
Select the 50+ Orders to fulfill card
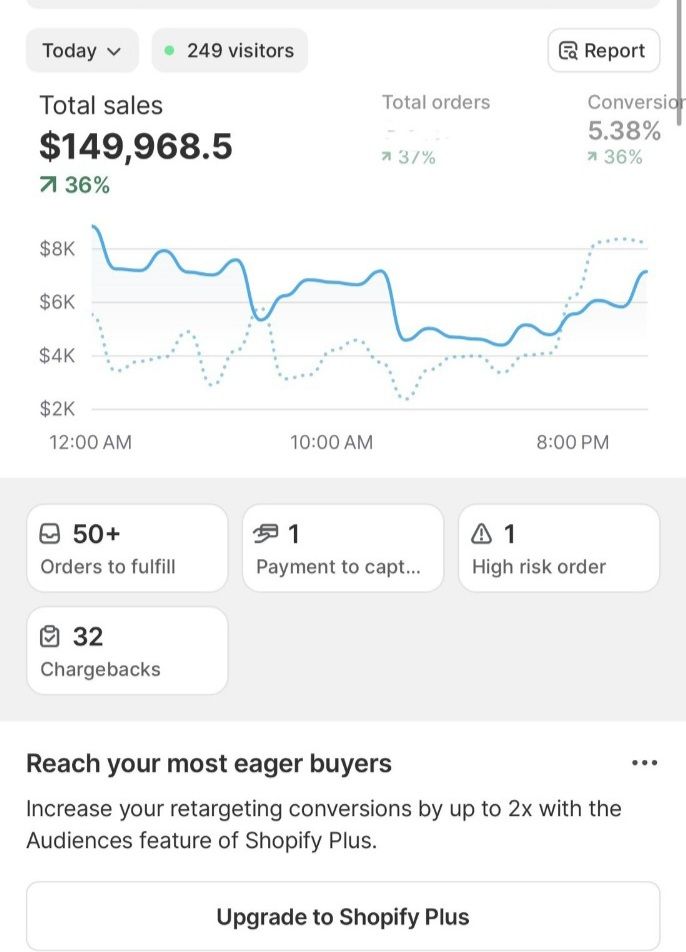127,548
